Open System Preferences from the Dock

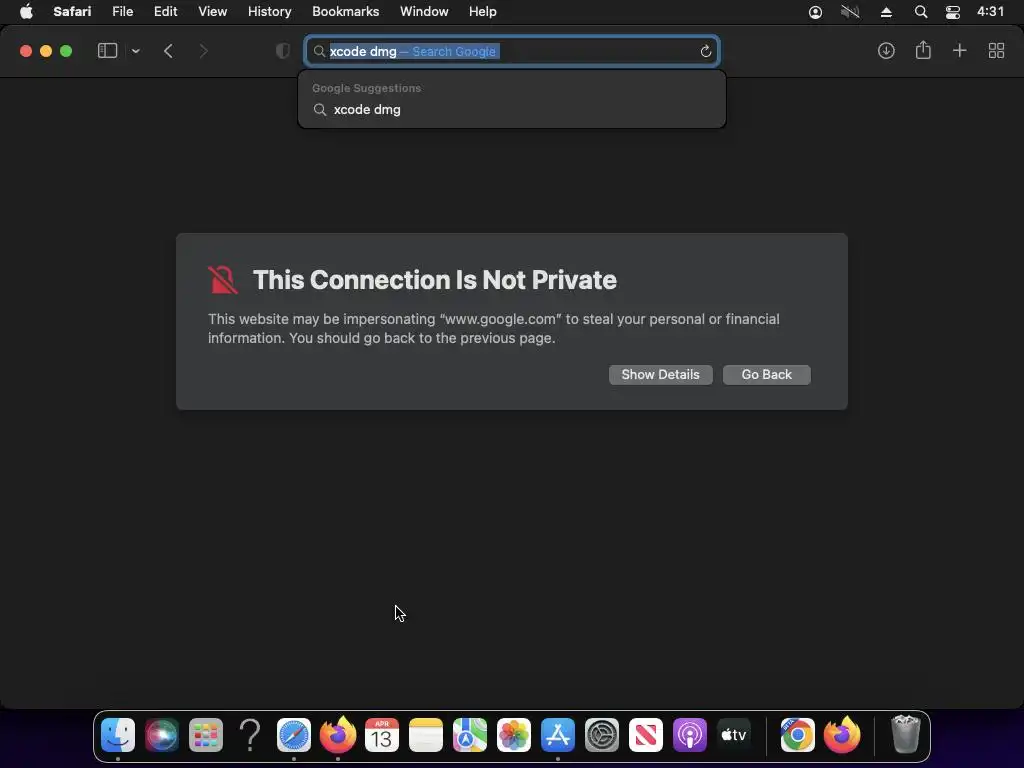(x=601, y=735)
